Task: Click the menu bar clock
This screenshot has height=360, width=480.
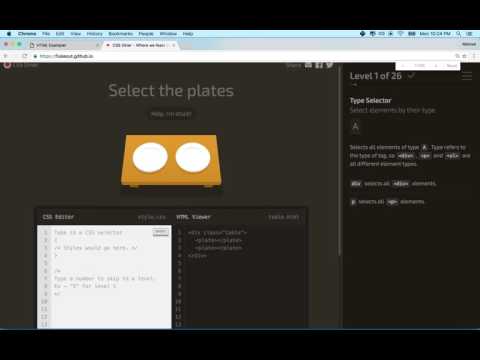Action: [x=435, y=34]
